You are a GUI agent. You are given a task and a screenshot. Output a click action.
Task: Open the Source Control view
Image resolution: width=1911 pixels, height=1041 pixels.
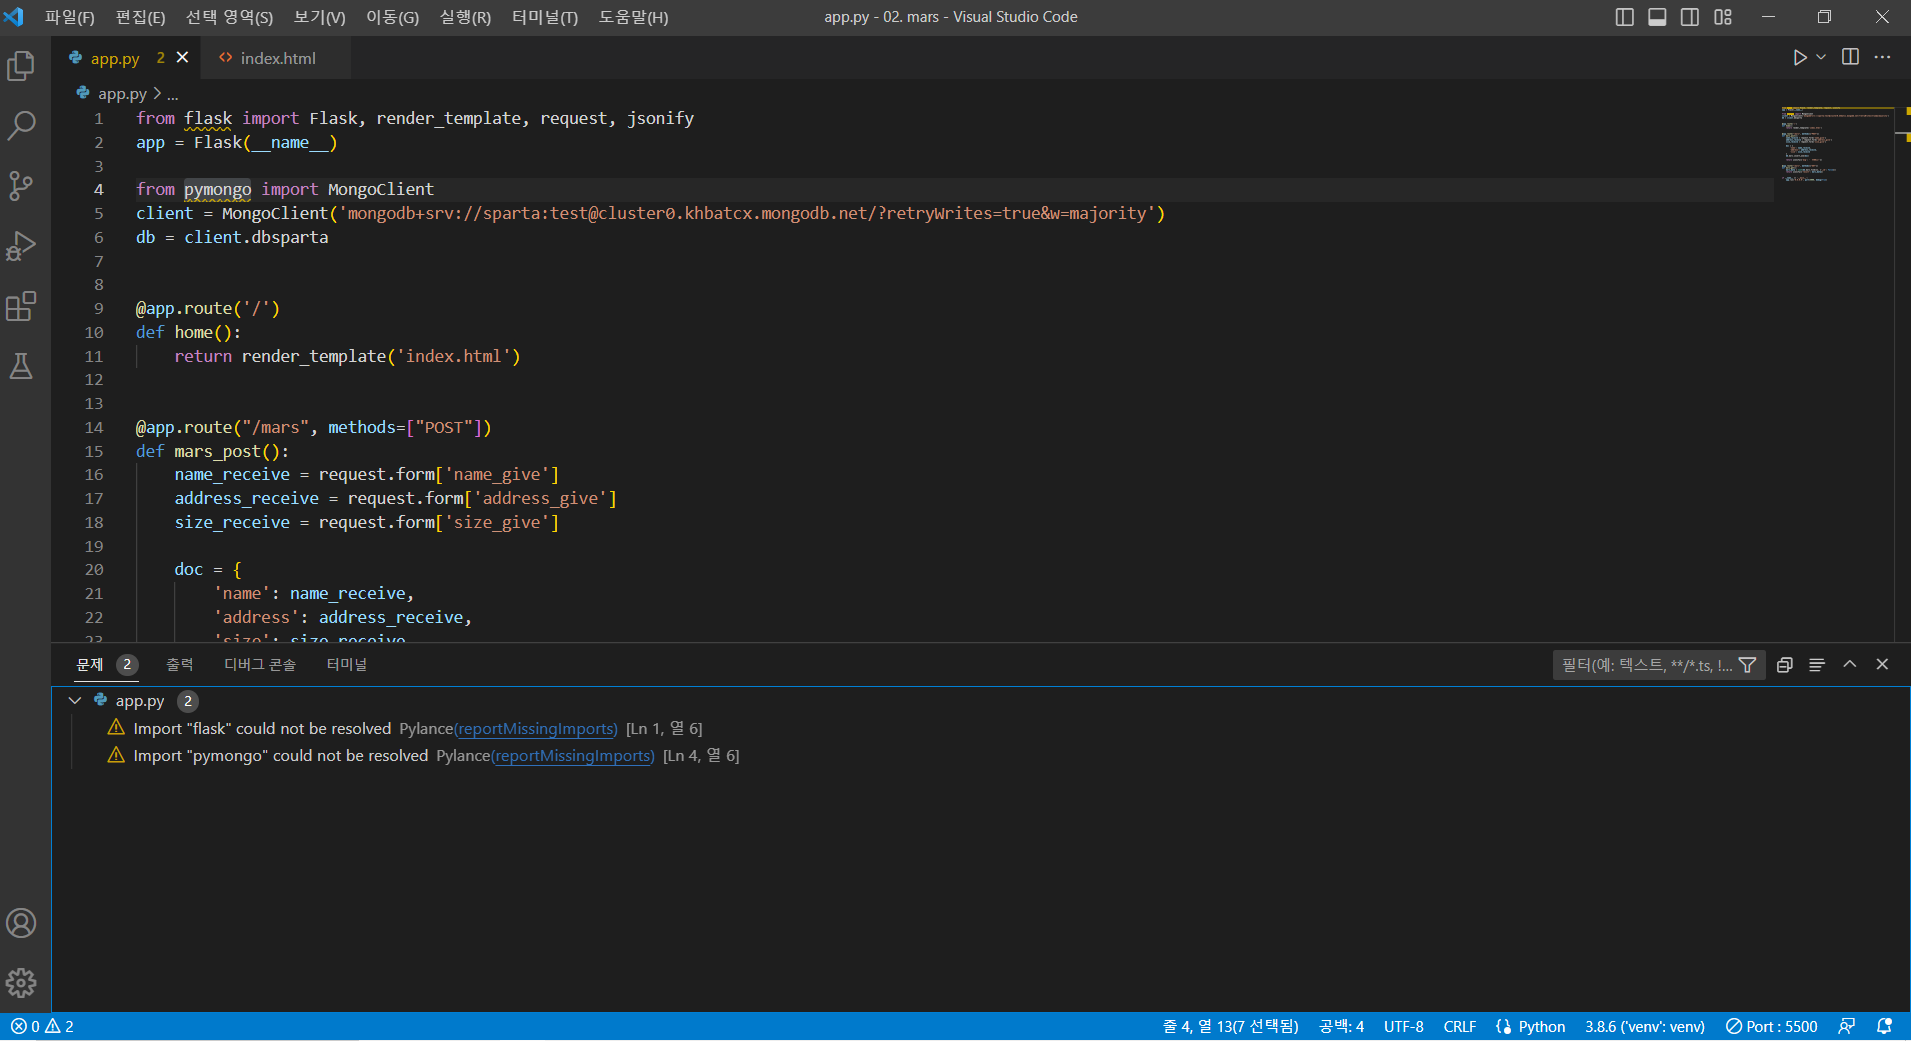pyautogui.click(x=21, y=186)
